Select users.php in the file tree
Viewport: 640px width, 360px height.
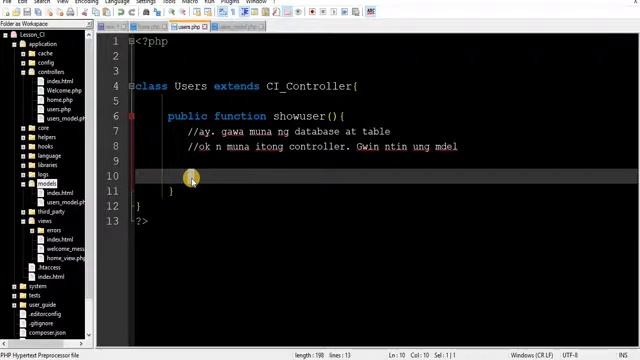(59, 109)
